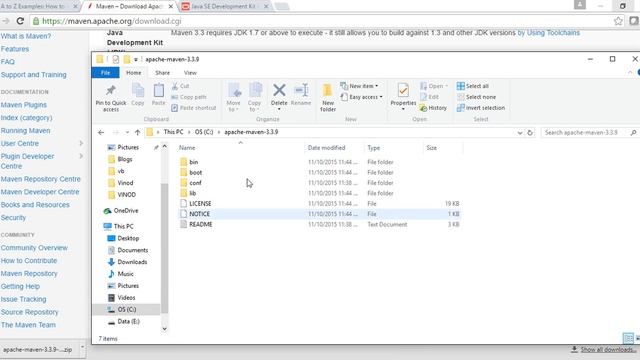640x360 pixels.
Task: Click Invert selection in ribbon
Action: coord(481,108)
